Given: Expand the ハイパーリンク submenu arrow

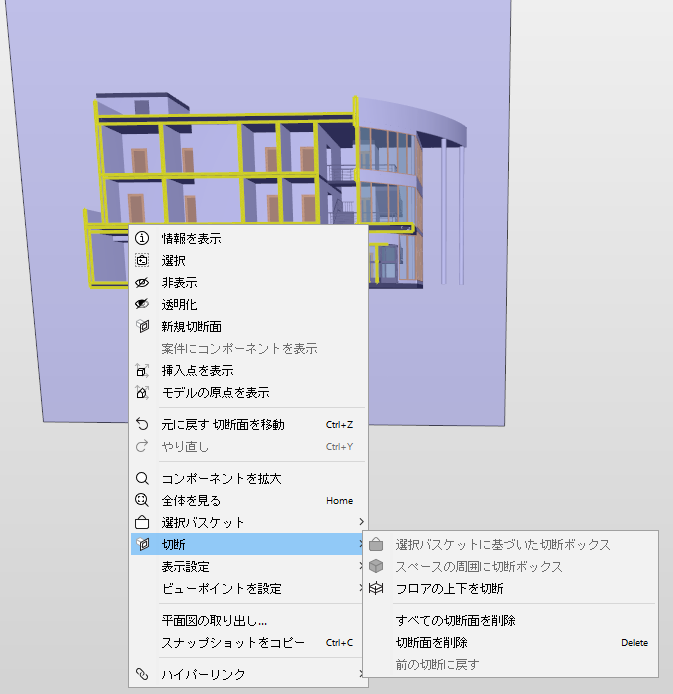Looking at the screenshot, I should pyautogui.click(x=361, y=674).
